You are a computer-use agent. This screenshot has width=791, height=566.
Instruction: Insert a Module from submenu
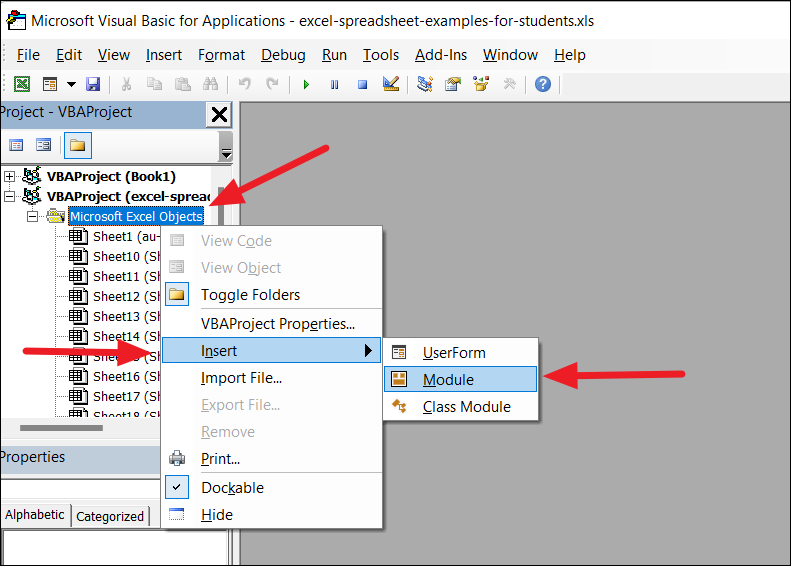click(461, 379)
